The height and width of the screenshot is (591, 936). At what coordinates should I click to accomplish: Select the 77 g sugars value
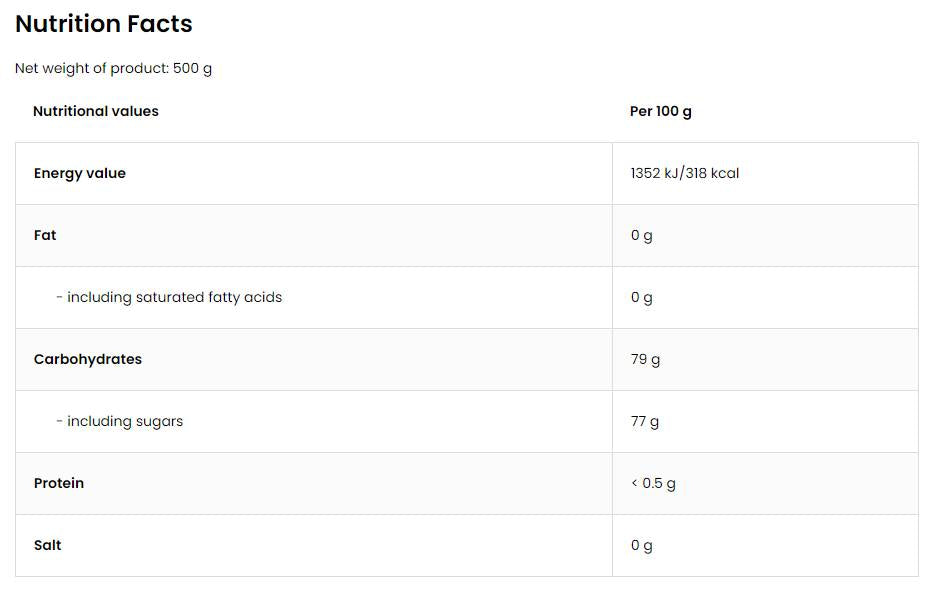pos(645,421)
